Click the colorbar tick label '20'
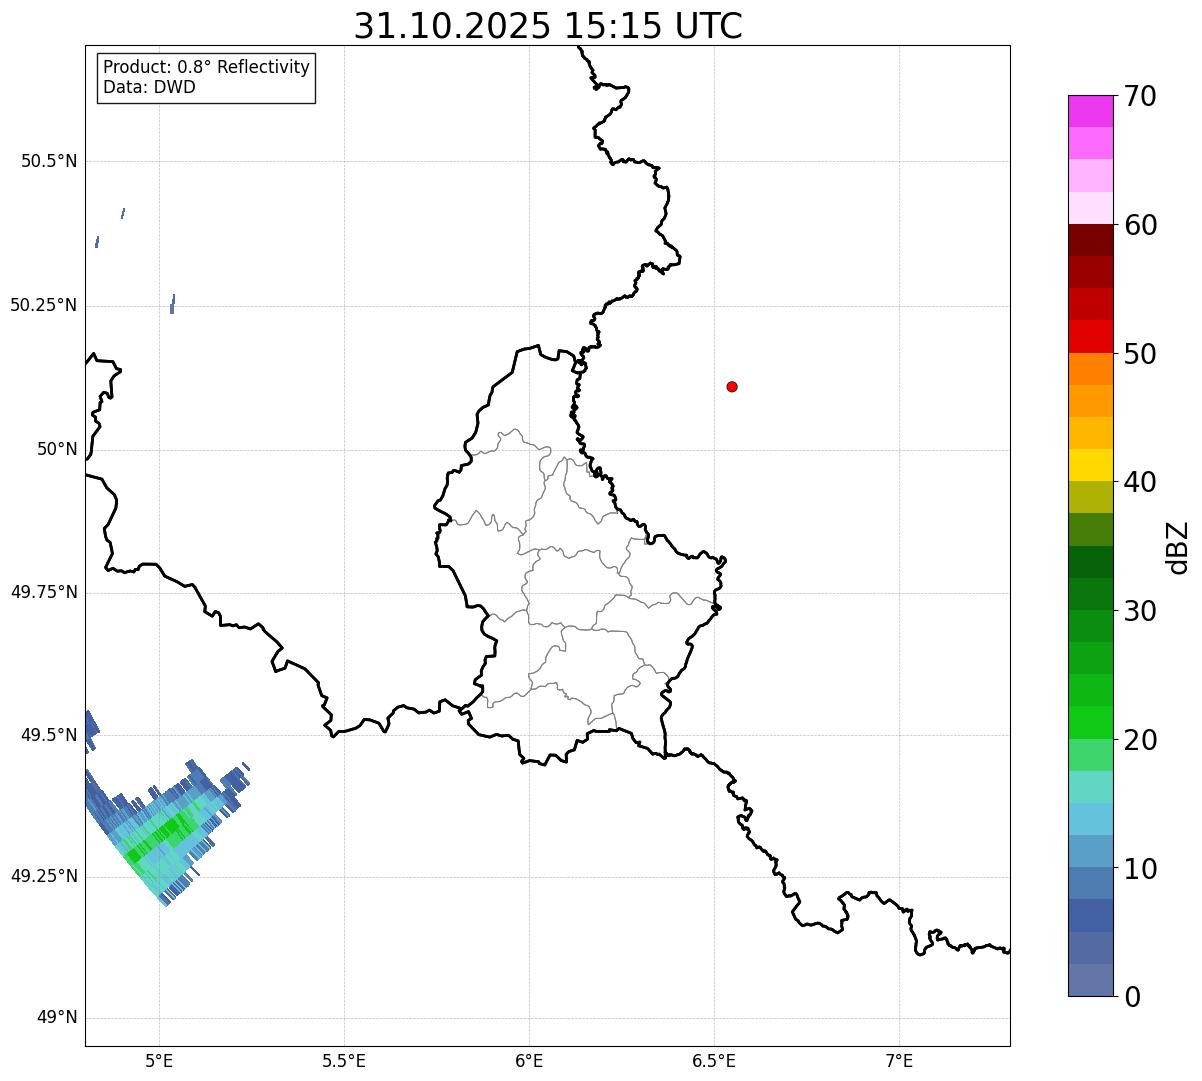Image resolution: width=1202 pixels, height=1081 pixels. [1141, 740]
